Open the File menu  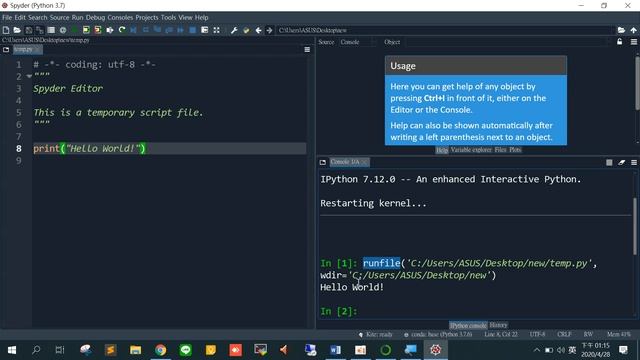[7, 18]
